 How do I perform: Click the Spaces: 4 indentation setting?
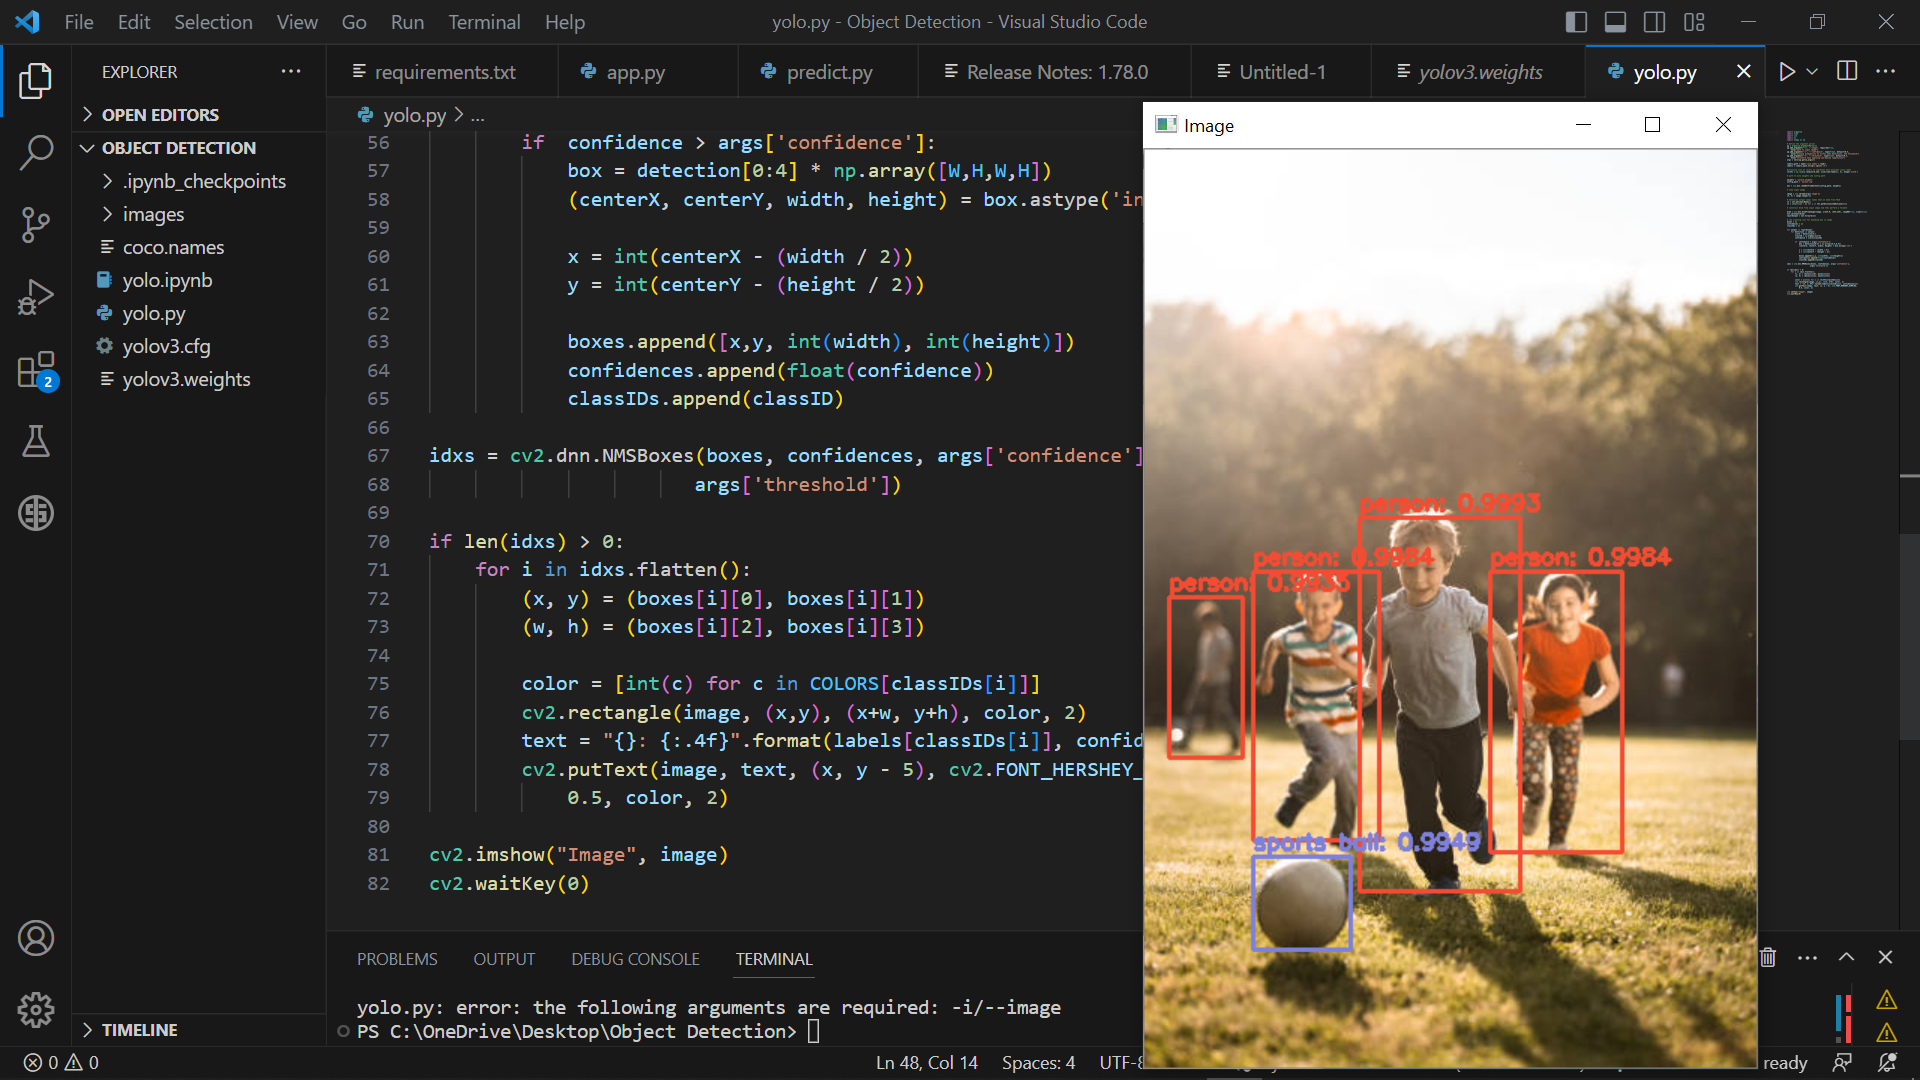tap(1038, 1062)
